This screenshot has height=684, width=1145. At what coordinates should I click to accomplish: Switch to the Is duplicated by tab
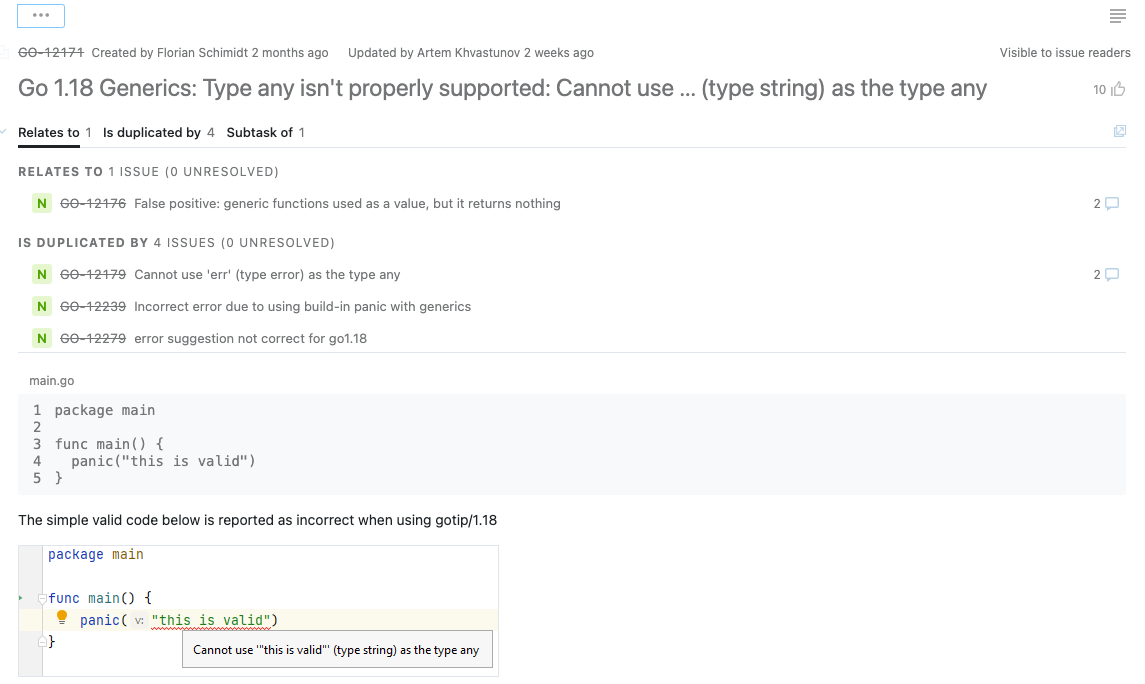pyautogui.click(x=150, y=132)
